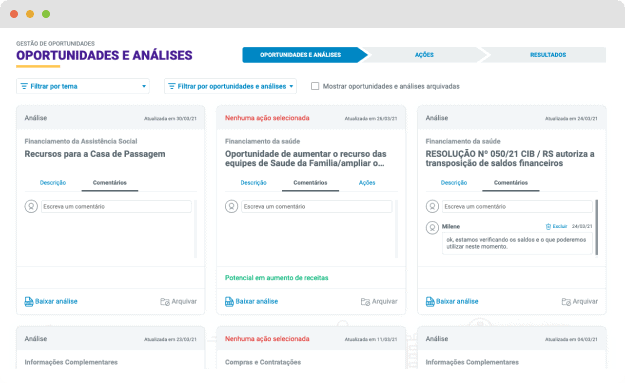Click archive folder icon in Recursos para a Casa card
Viewport: 625px width, 383px height.
(165, 302)
